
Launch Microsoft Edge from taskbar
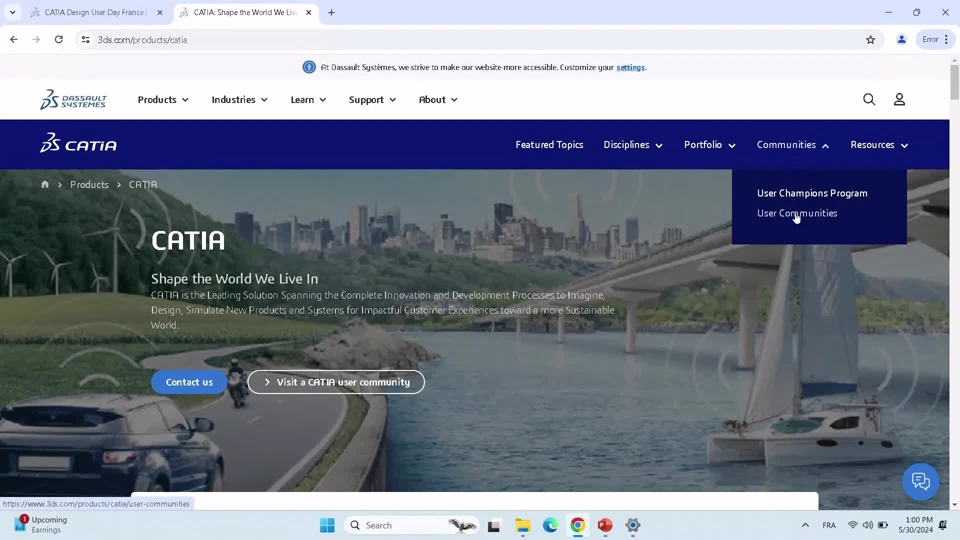tap(550, 525)
